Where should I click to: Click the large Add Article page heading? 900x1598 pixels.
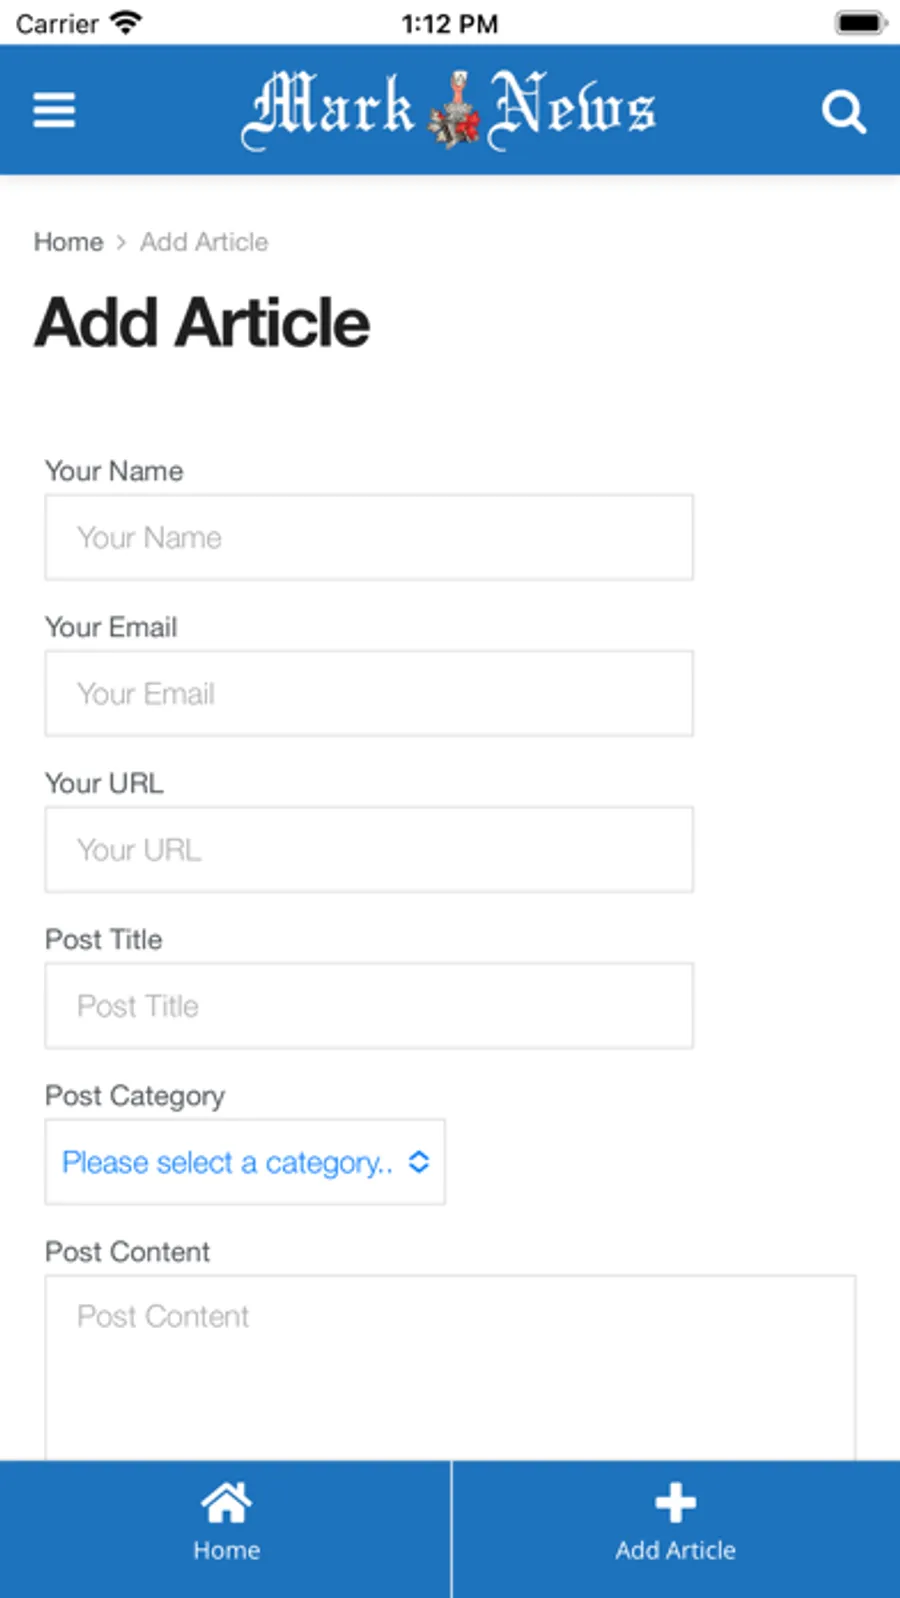click(202, 323)
